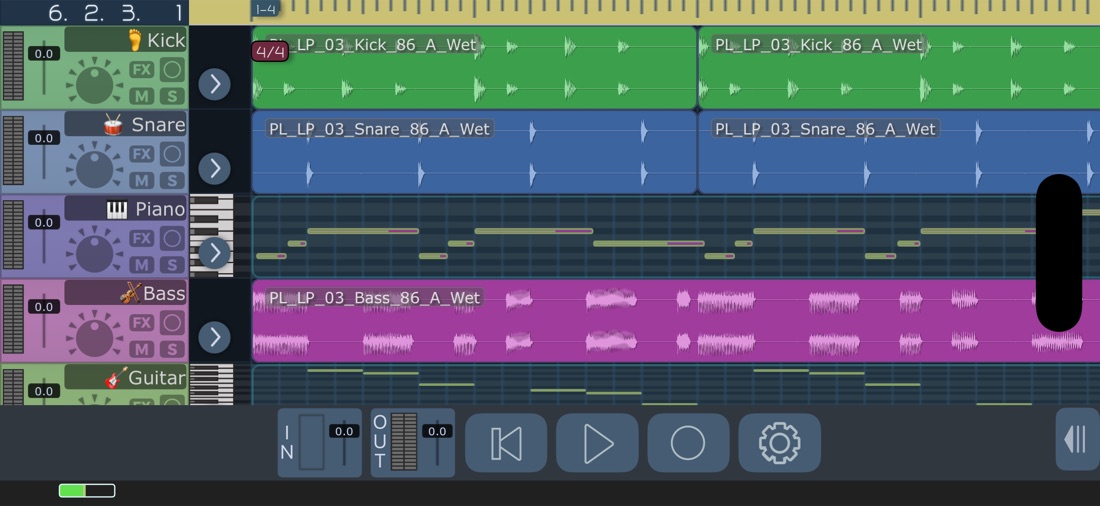1100x506 pixels.
Task: Start playback with Play button
Action: coord(597,443)
